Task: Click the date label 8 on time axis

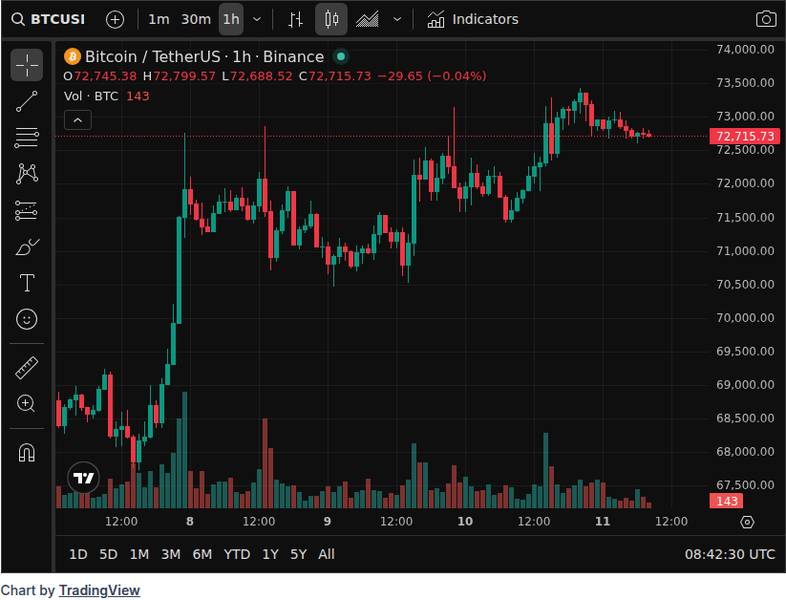Action: 189,521
